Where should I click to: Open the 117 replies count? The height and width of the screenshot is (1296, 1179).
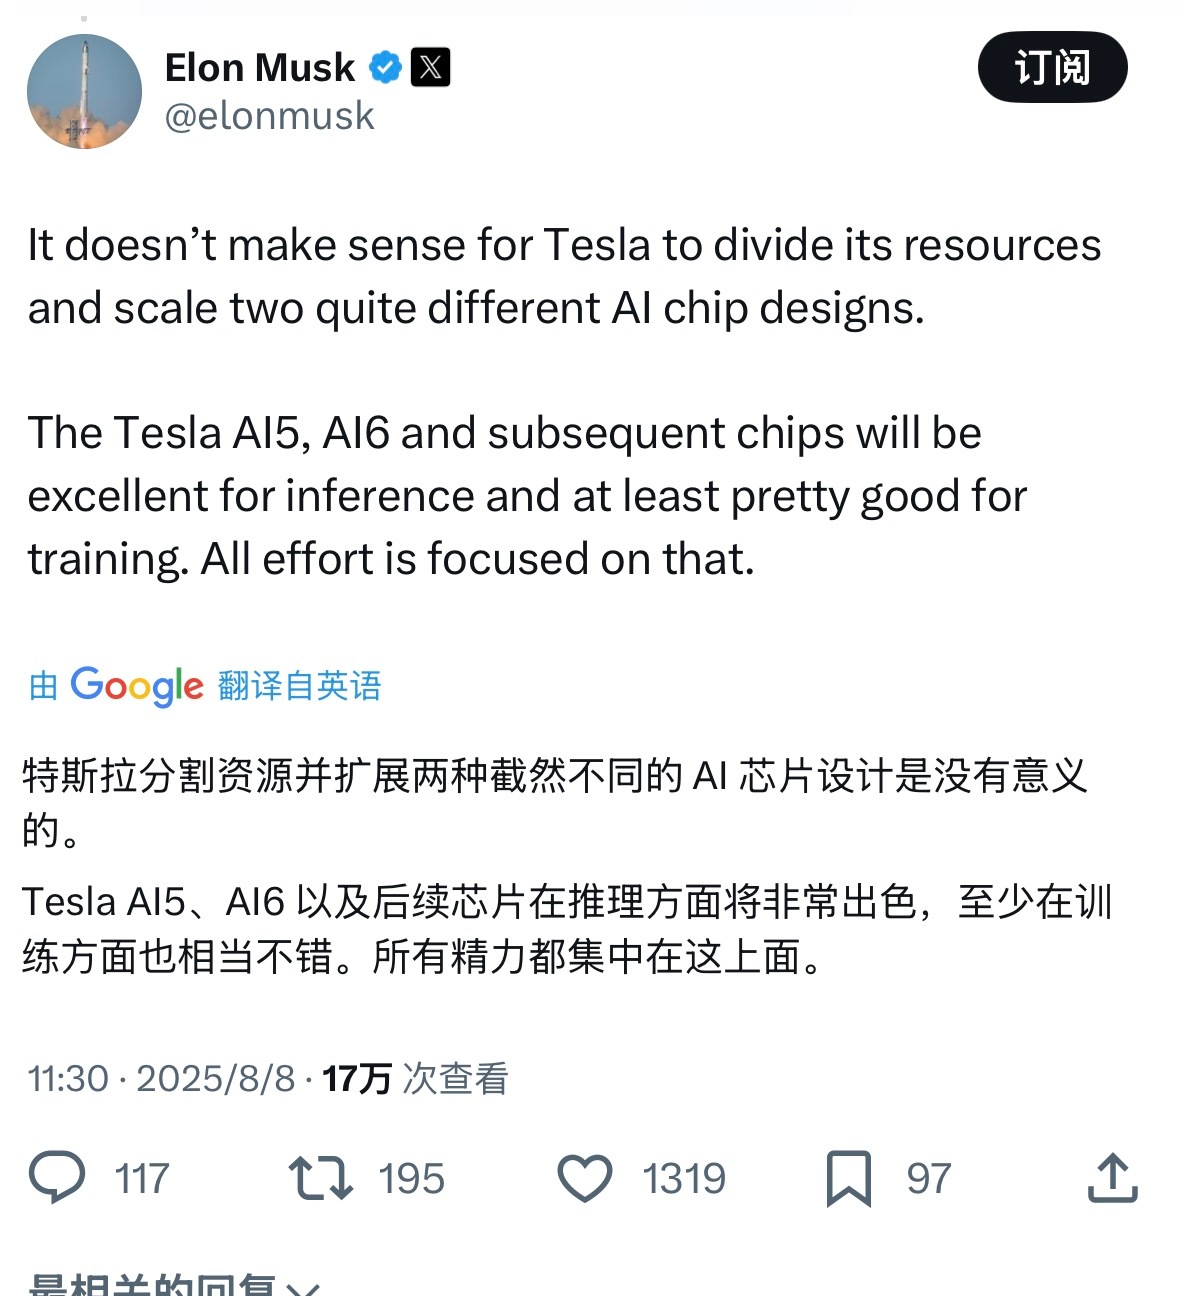142,1179
